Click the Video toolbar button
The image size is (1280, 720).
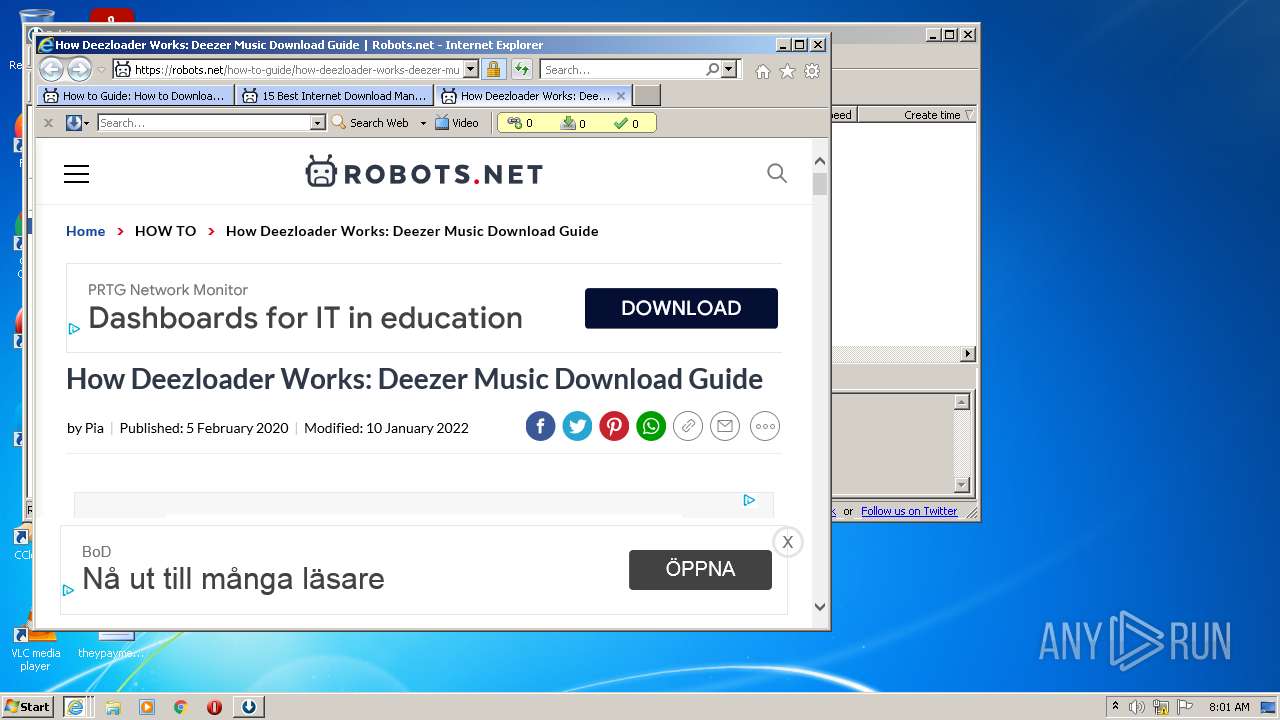457,123
